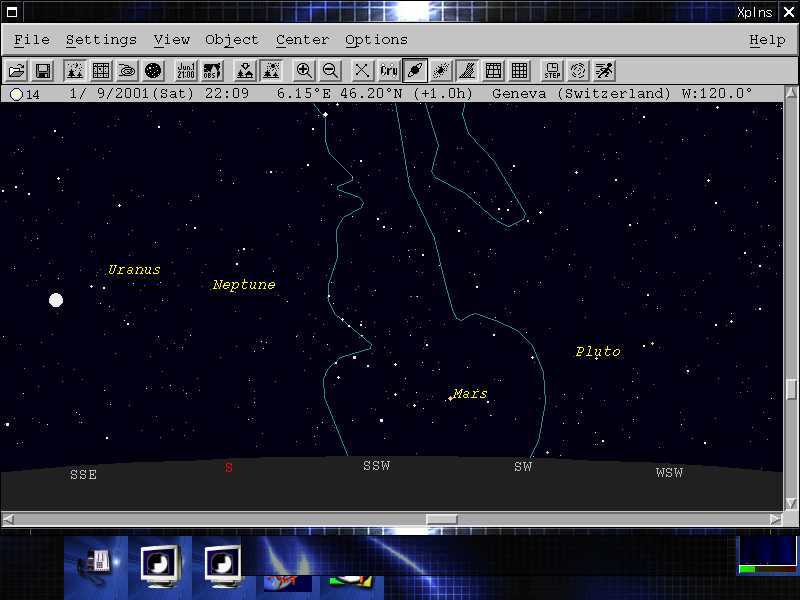Click the OBS observation site icon

coord(211,71)
